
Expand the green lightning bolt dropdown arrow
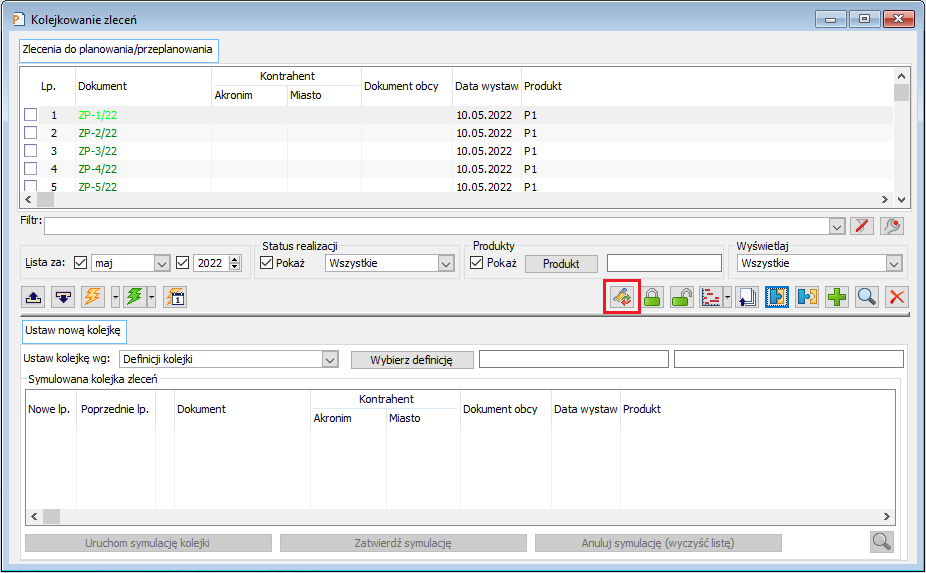click(x=152, y=297)
